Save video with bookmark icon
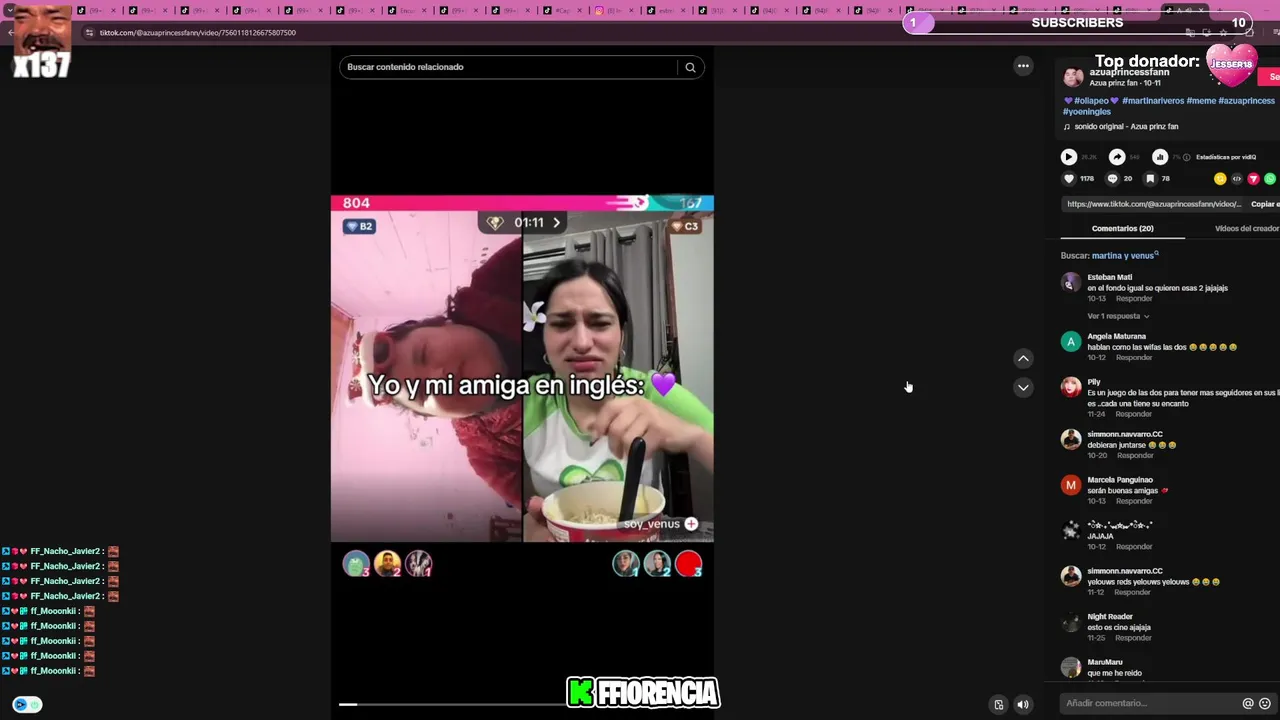The height and width of the screenshot is (720, 1280). 1150,179
